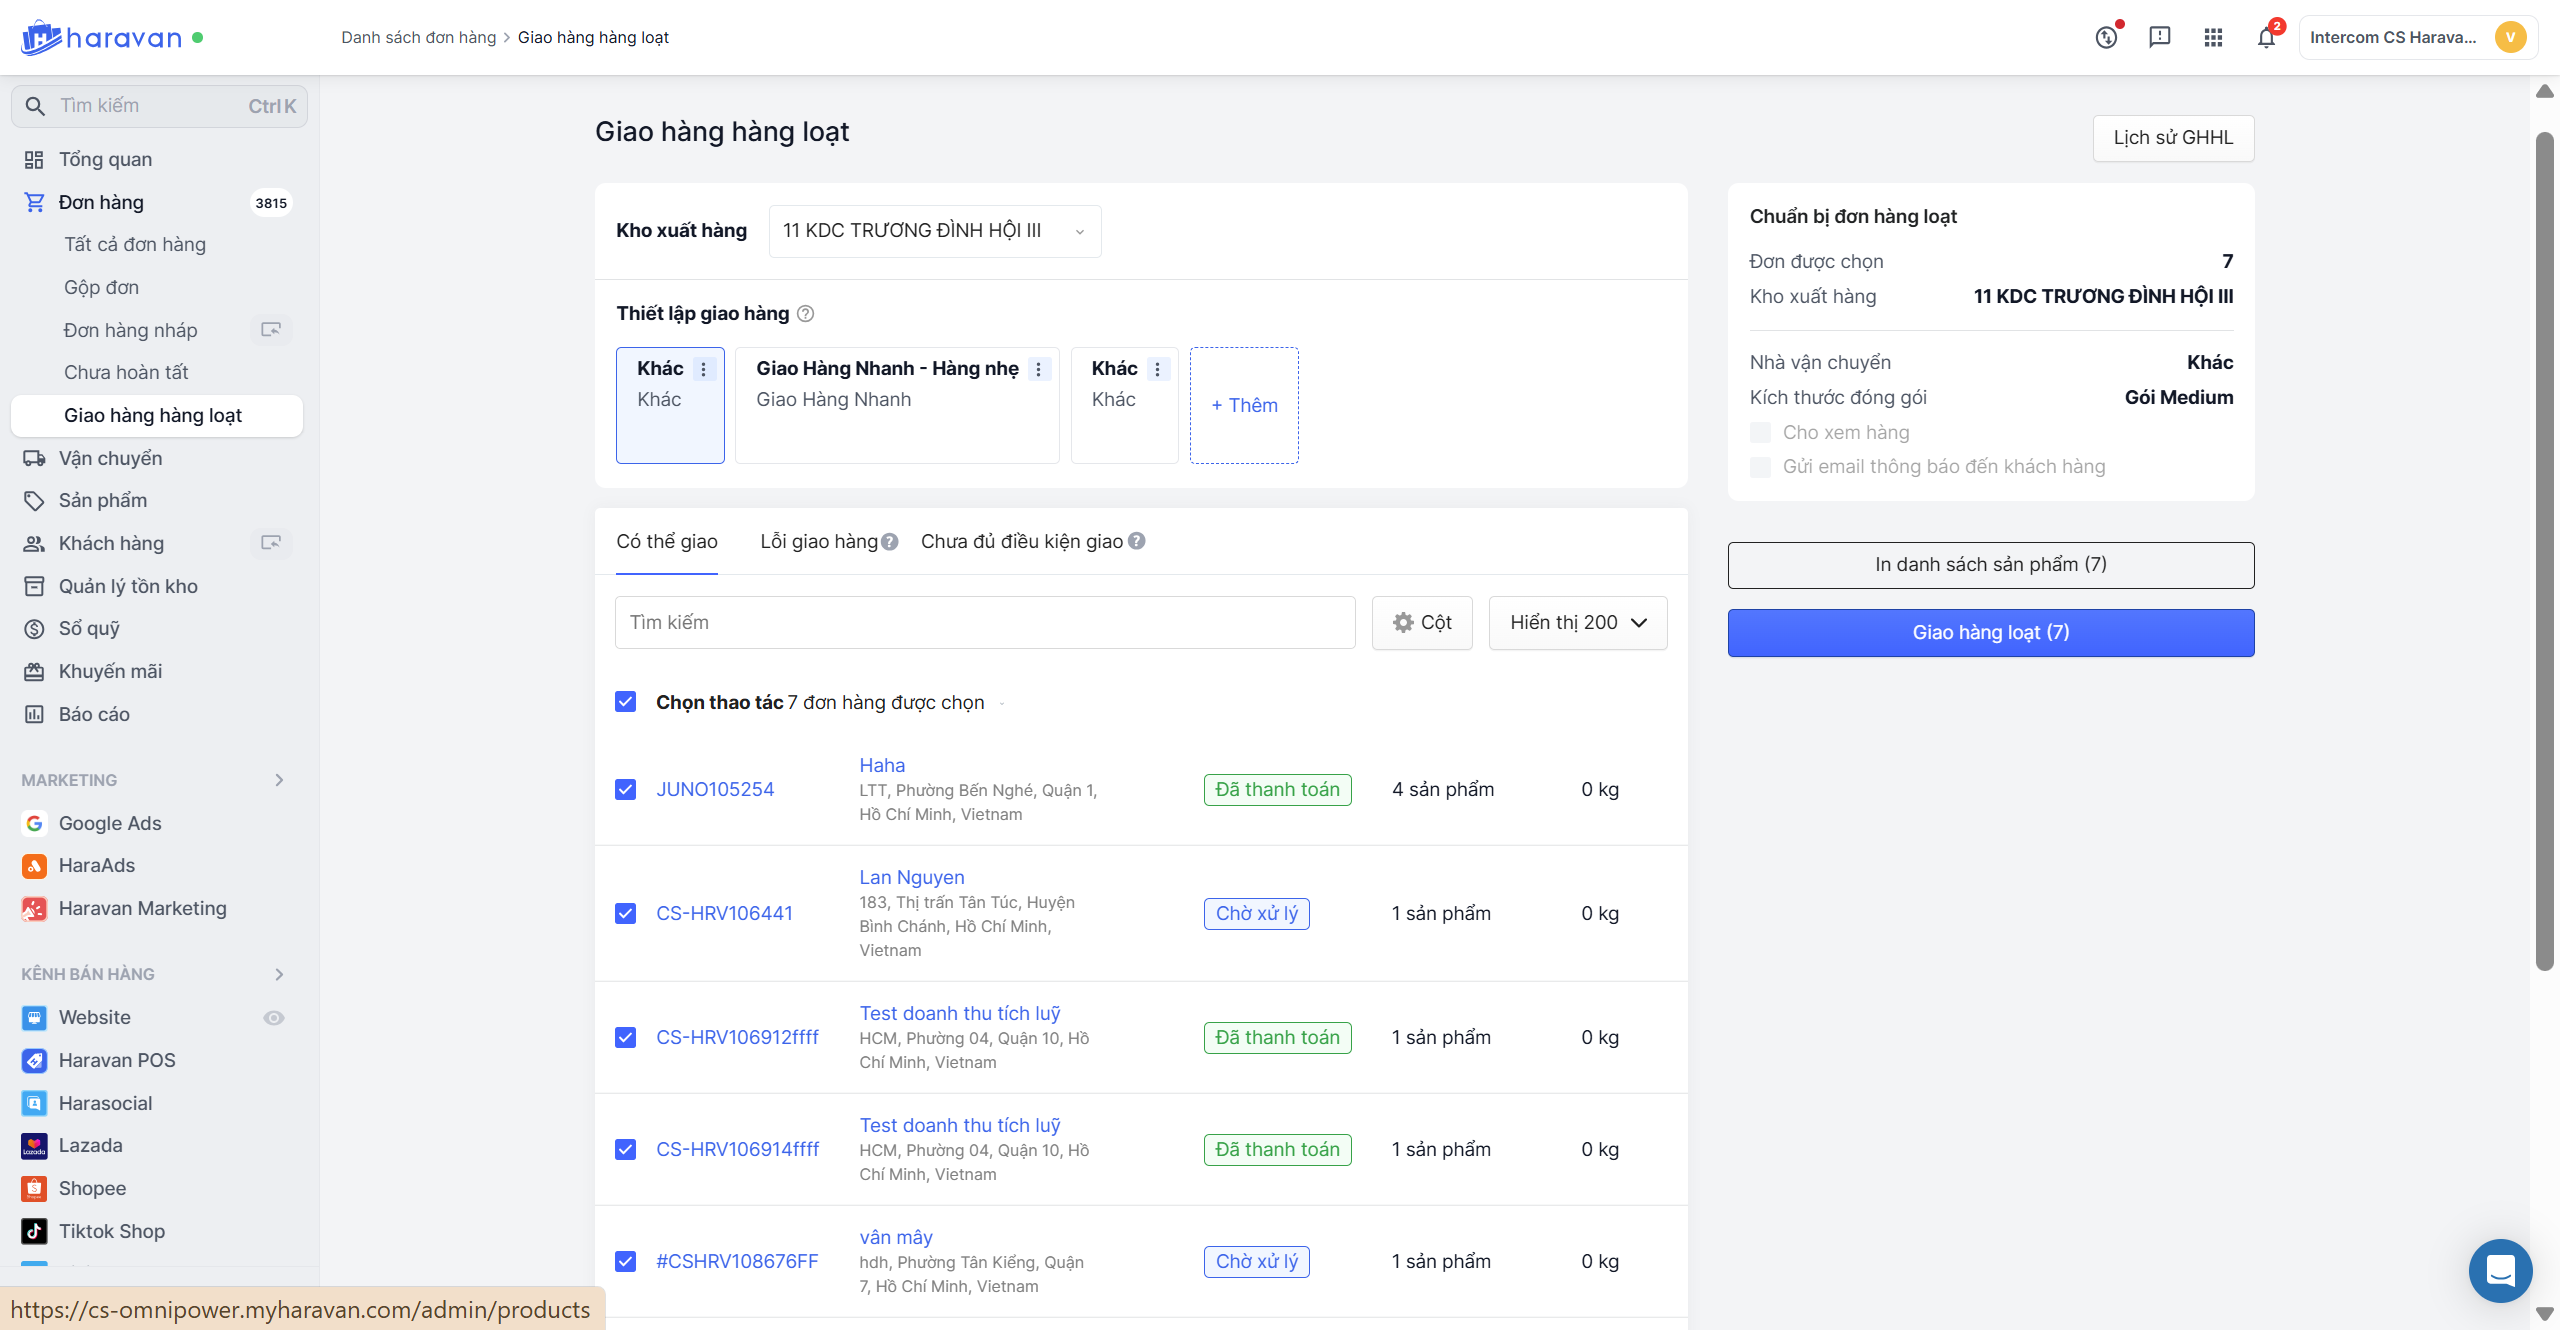Uncheck the select-all orders checkbox
Image resolution: width=2560 pixels, height=1330 pixels.
tap(626, 702)
